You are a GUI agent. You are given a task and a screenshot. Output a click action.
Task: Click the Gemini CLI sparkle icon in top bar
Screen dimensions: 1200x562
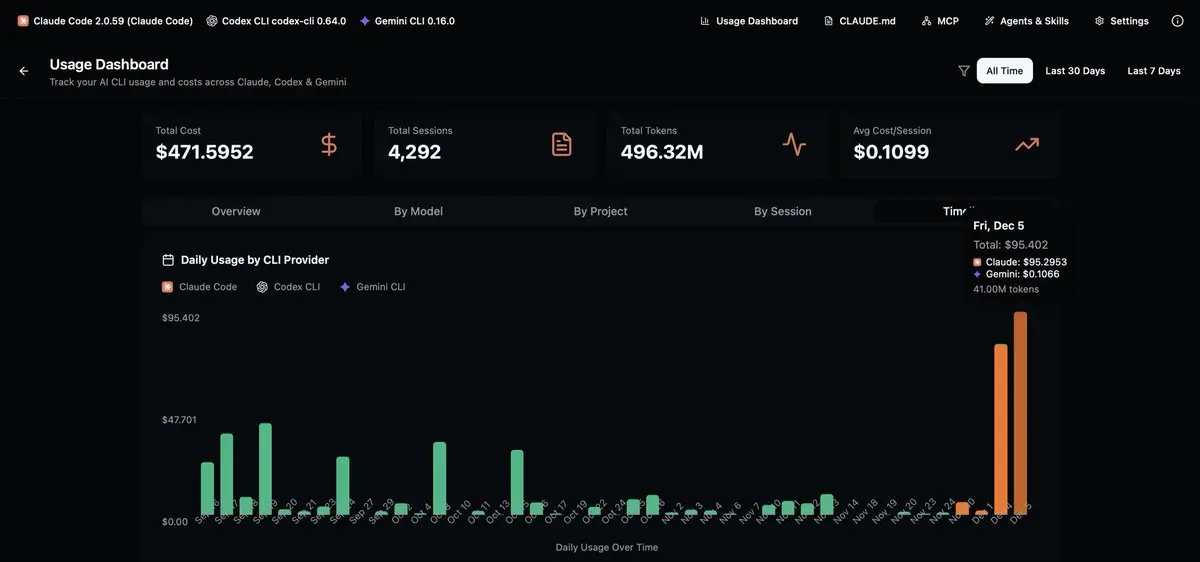click(x=365, y=20)
